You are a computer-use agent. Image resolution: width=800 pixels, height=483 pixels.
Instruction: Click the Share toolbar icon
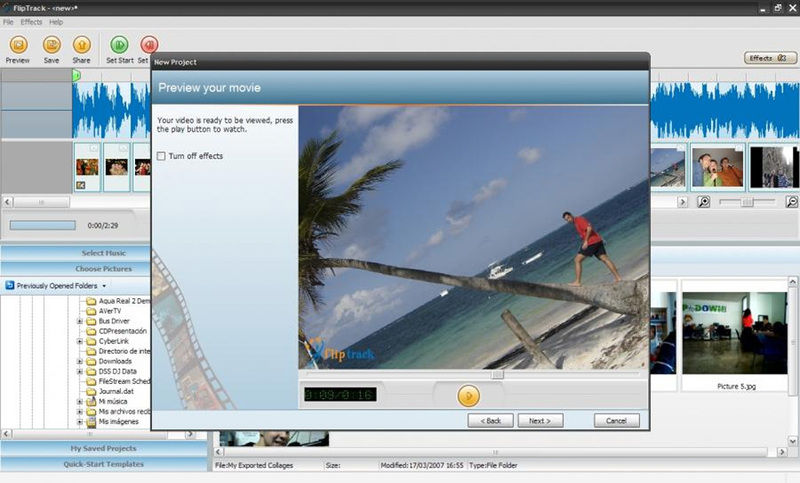click(82, 45)
